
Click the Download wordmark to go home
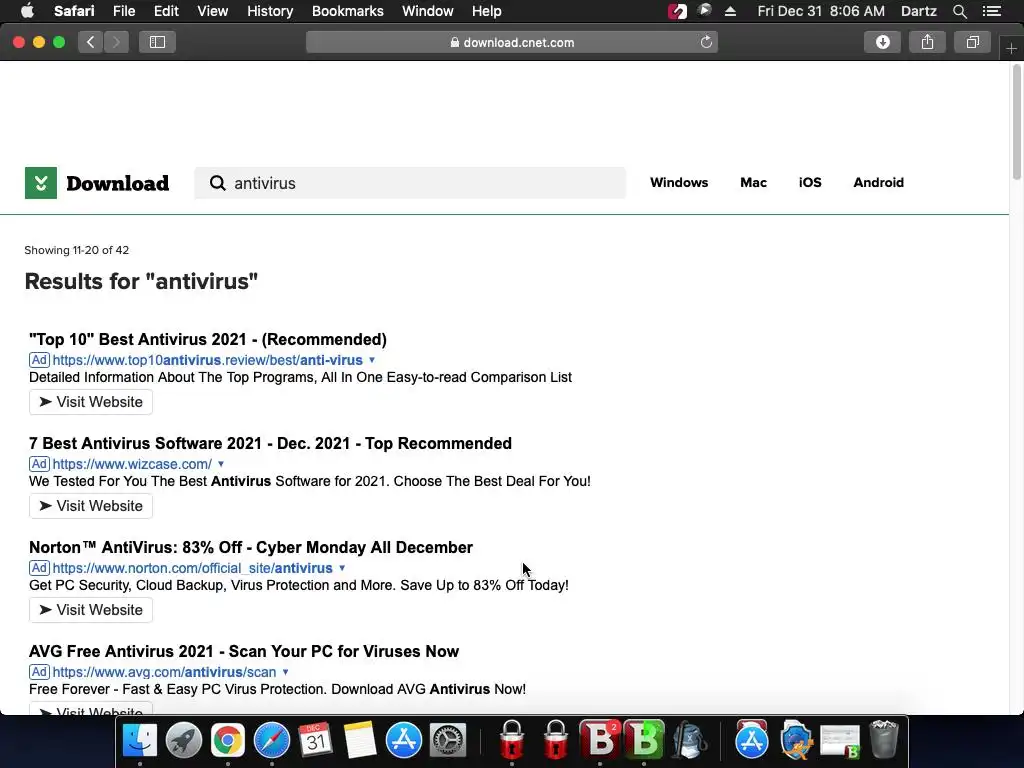point(118,183)
